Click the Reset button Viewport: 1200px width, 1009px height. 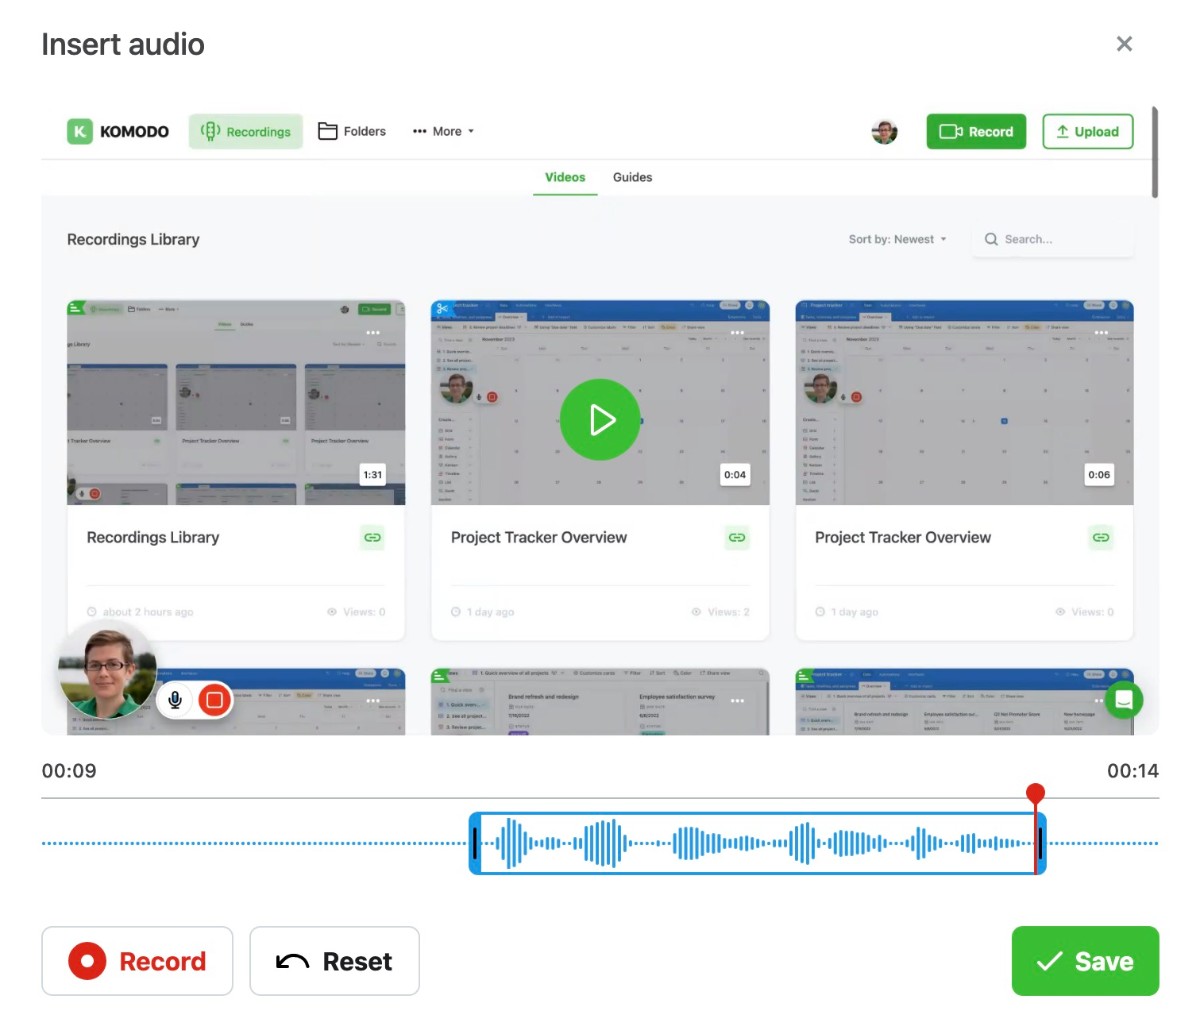coord(334,961)
